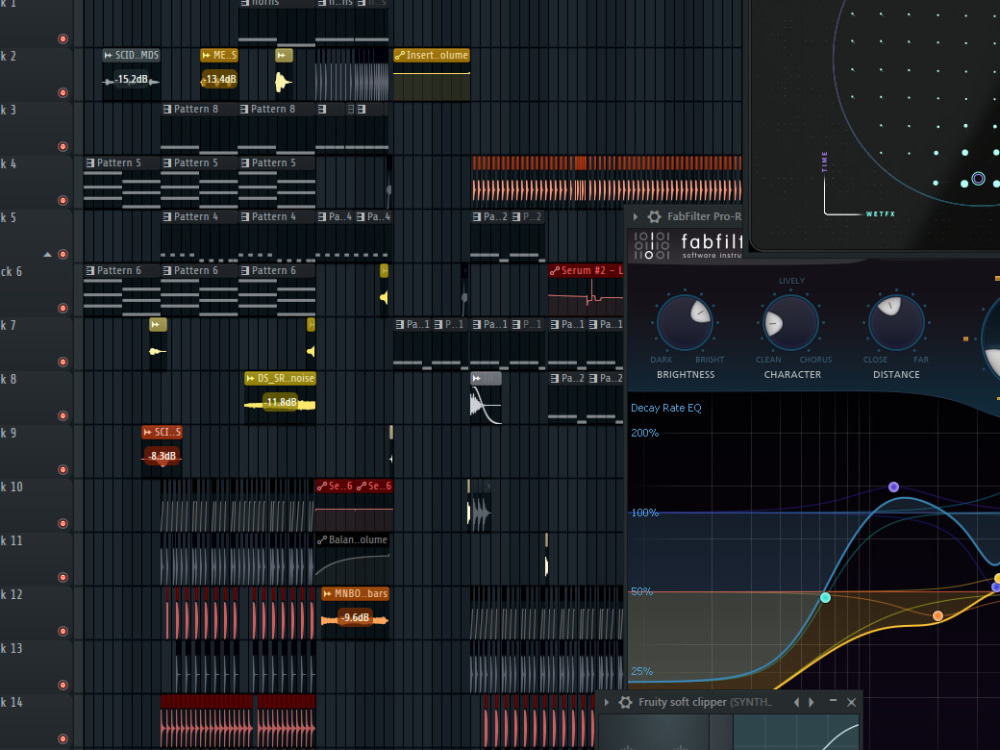The width and height of the screenshot is (1000, 750).
Task: Select next preset arrow in Fruity soft clipper
Action: tap(811, 702)
